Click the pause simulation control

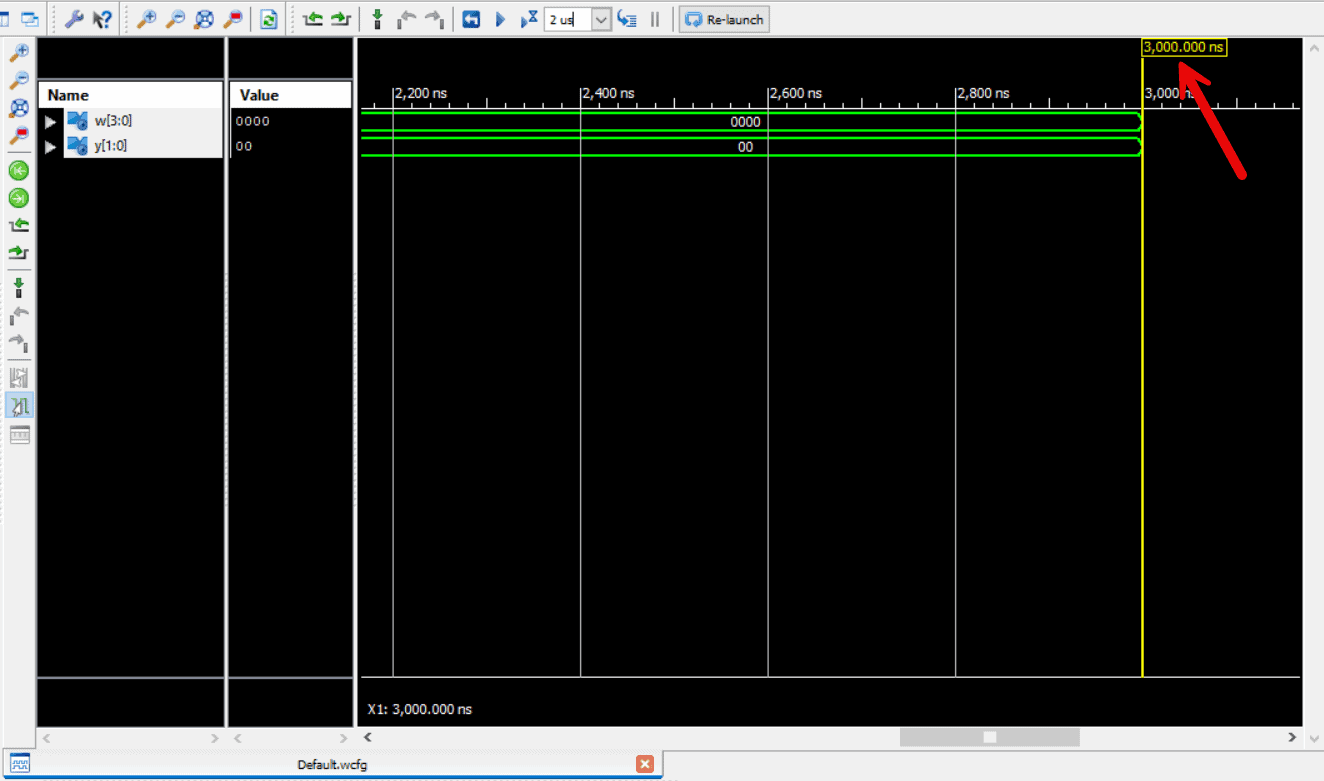coord(655,18)
